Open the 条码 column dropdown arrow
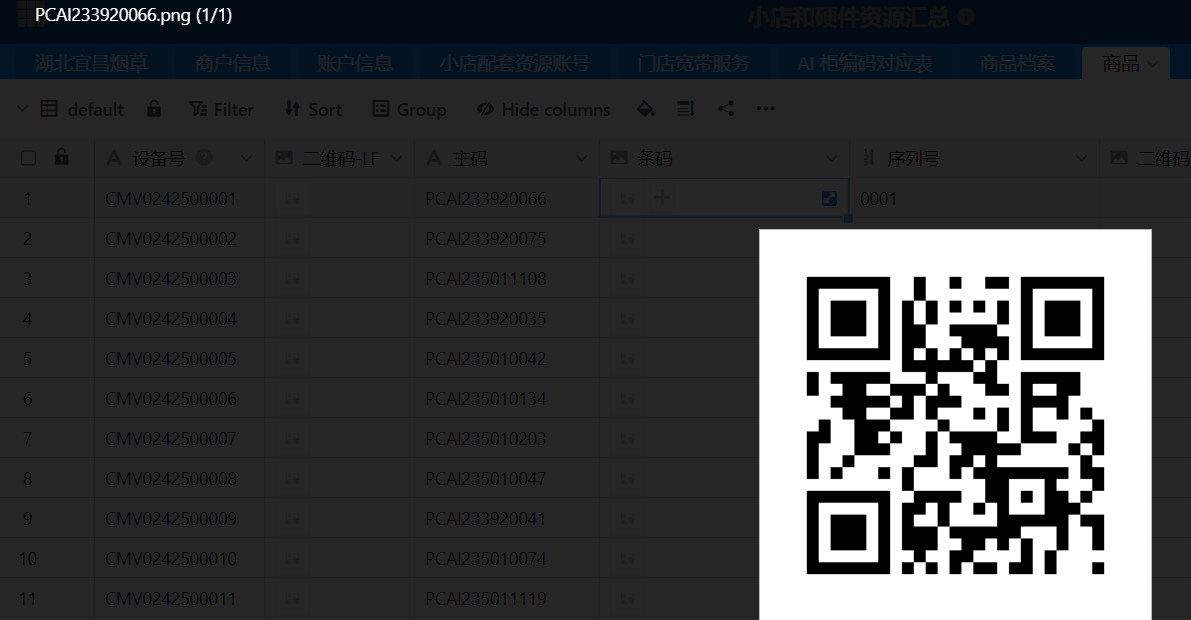 point(832,158)
